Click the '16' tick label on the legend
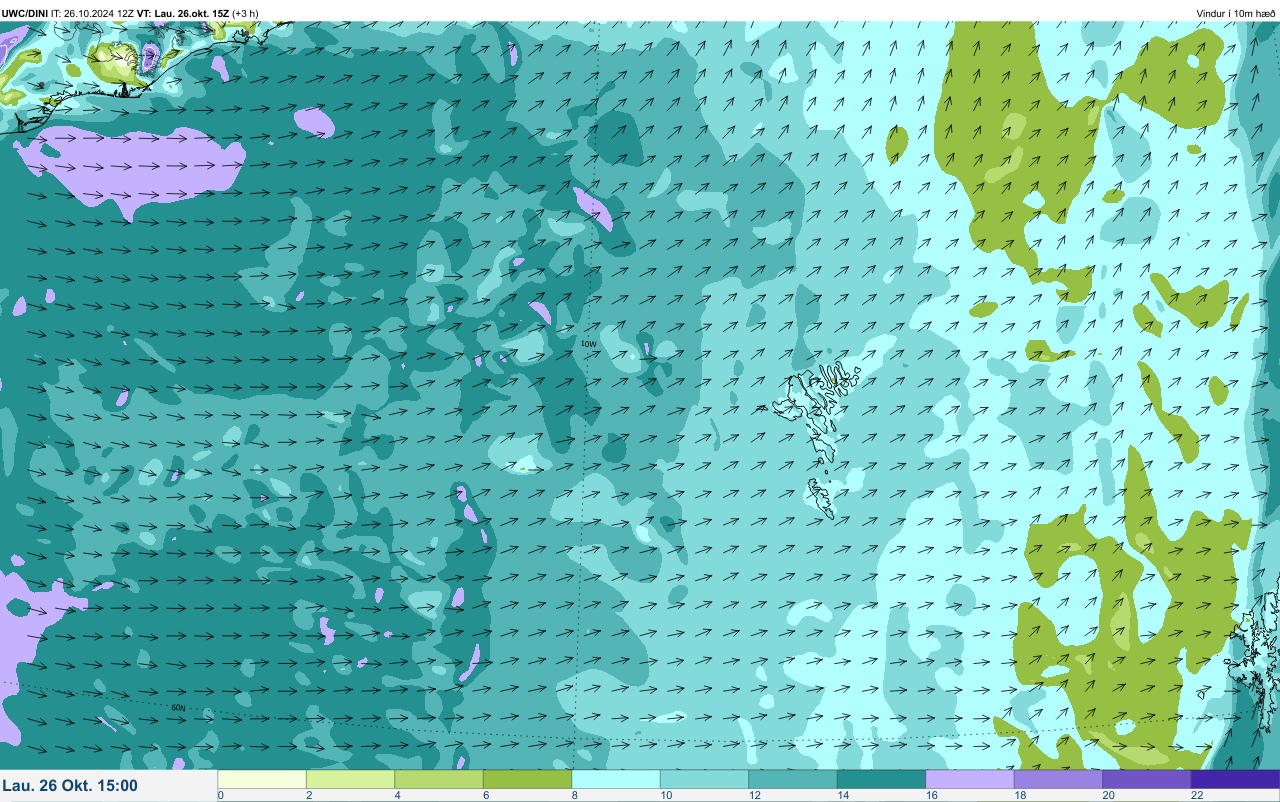 [x=932, y=796]
